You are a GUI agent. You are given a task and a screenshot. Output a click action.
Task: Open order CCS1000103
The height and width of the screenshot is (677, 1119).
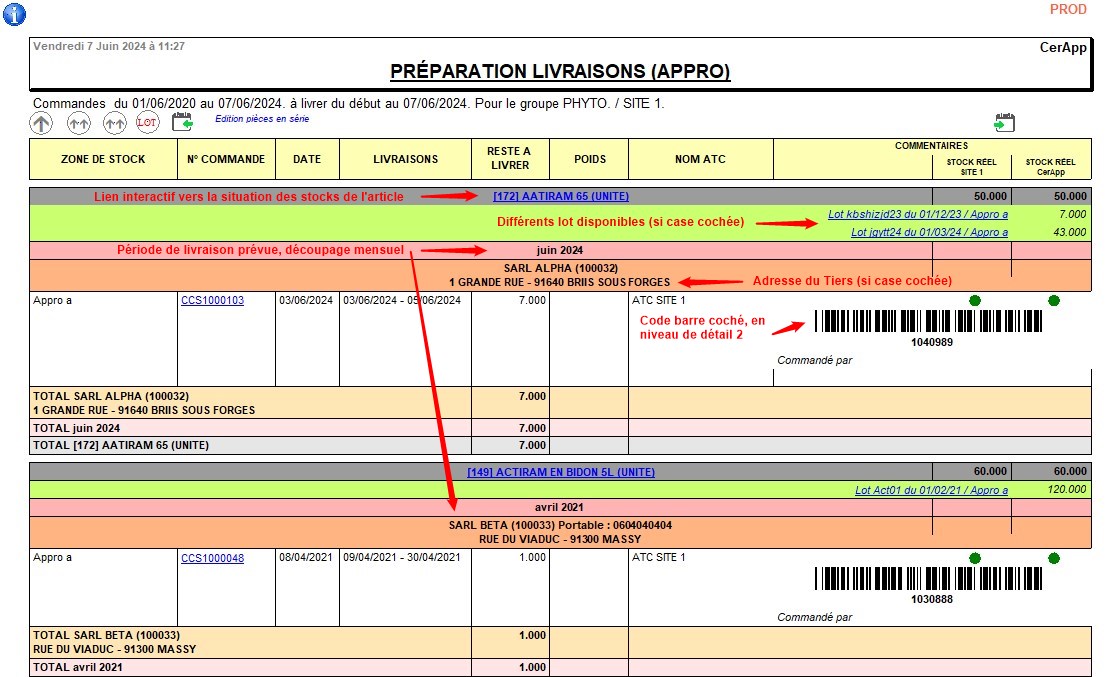[212, 300]
